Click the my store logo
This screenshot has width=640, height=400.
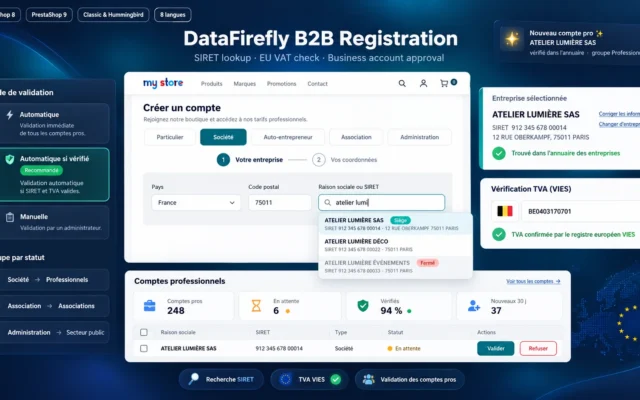tap(163, 83)
